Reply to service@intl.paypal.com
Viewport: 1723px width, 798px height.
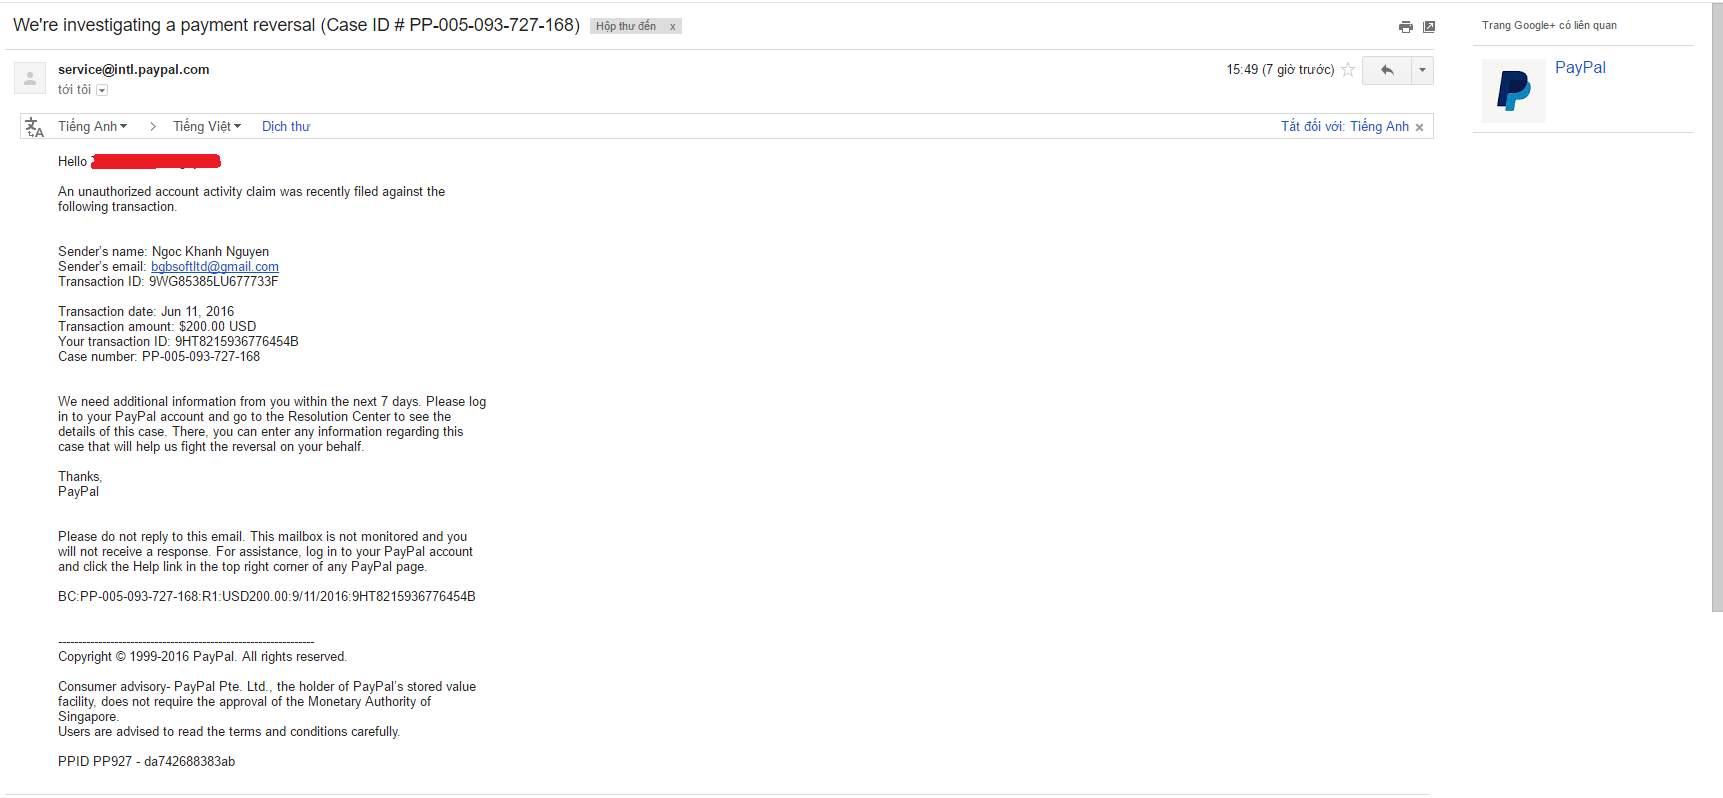pyautogui.click(x=1386, y=70)
